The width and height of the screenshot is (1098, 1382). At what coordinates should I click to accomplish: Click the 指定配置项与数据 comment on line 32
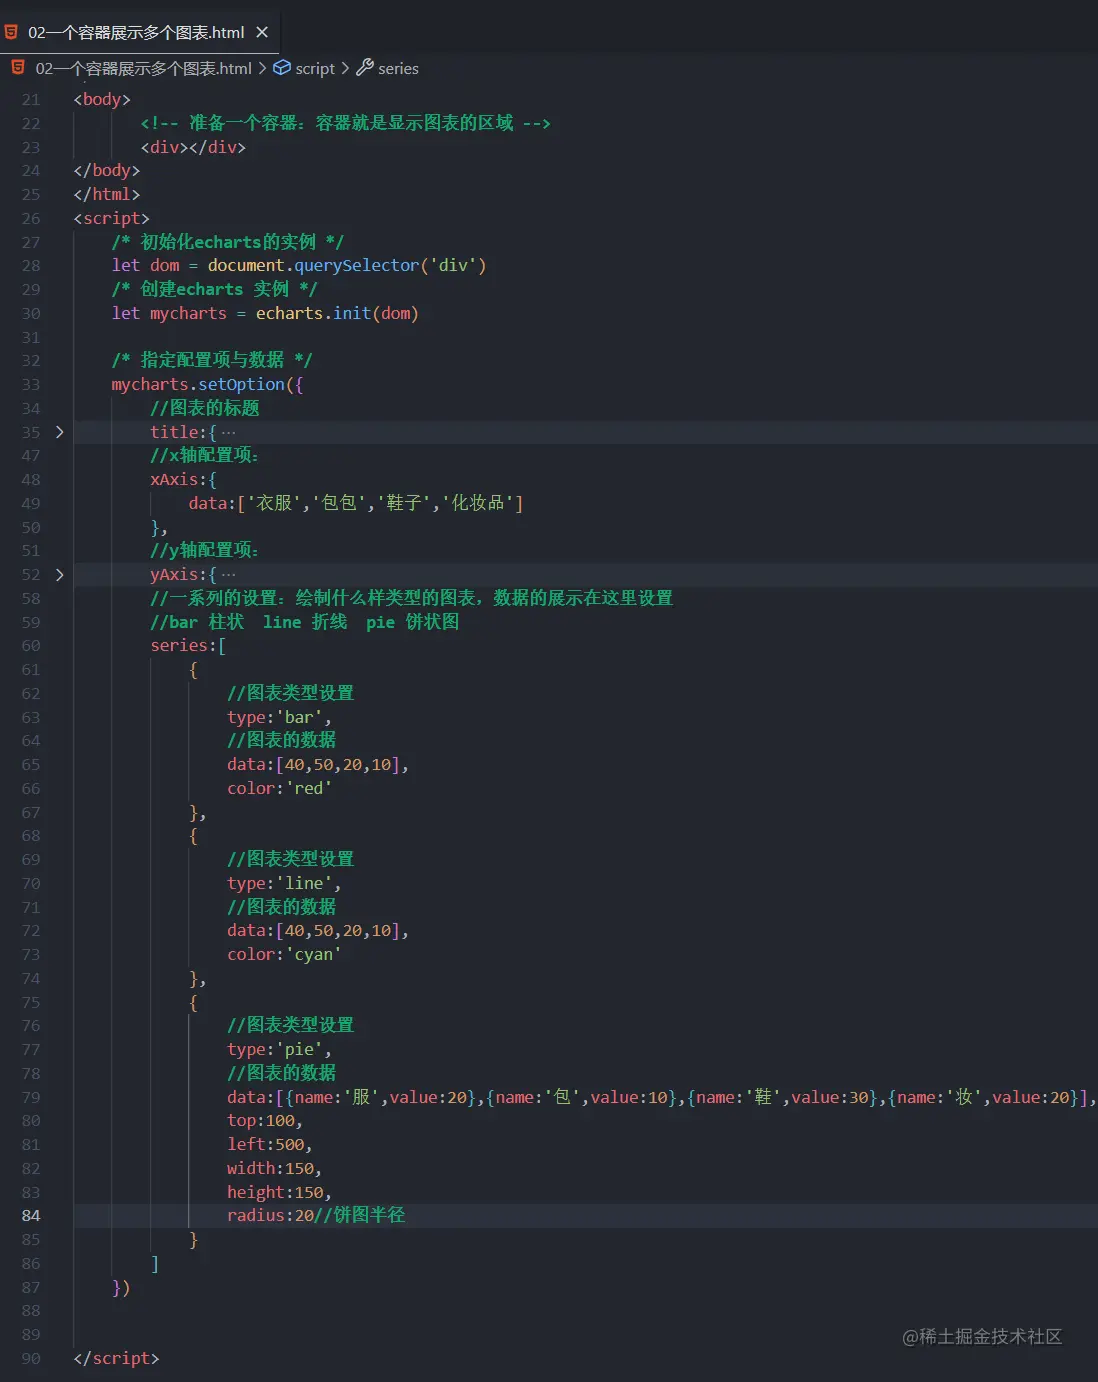point(212,360)
